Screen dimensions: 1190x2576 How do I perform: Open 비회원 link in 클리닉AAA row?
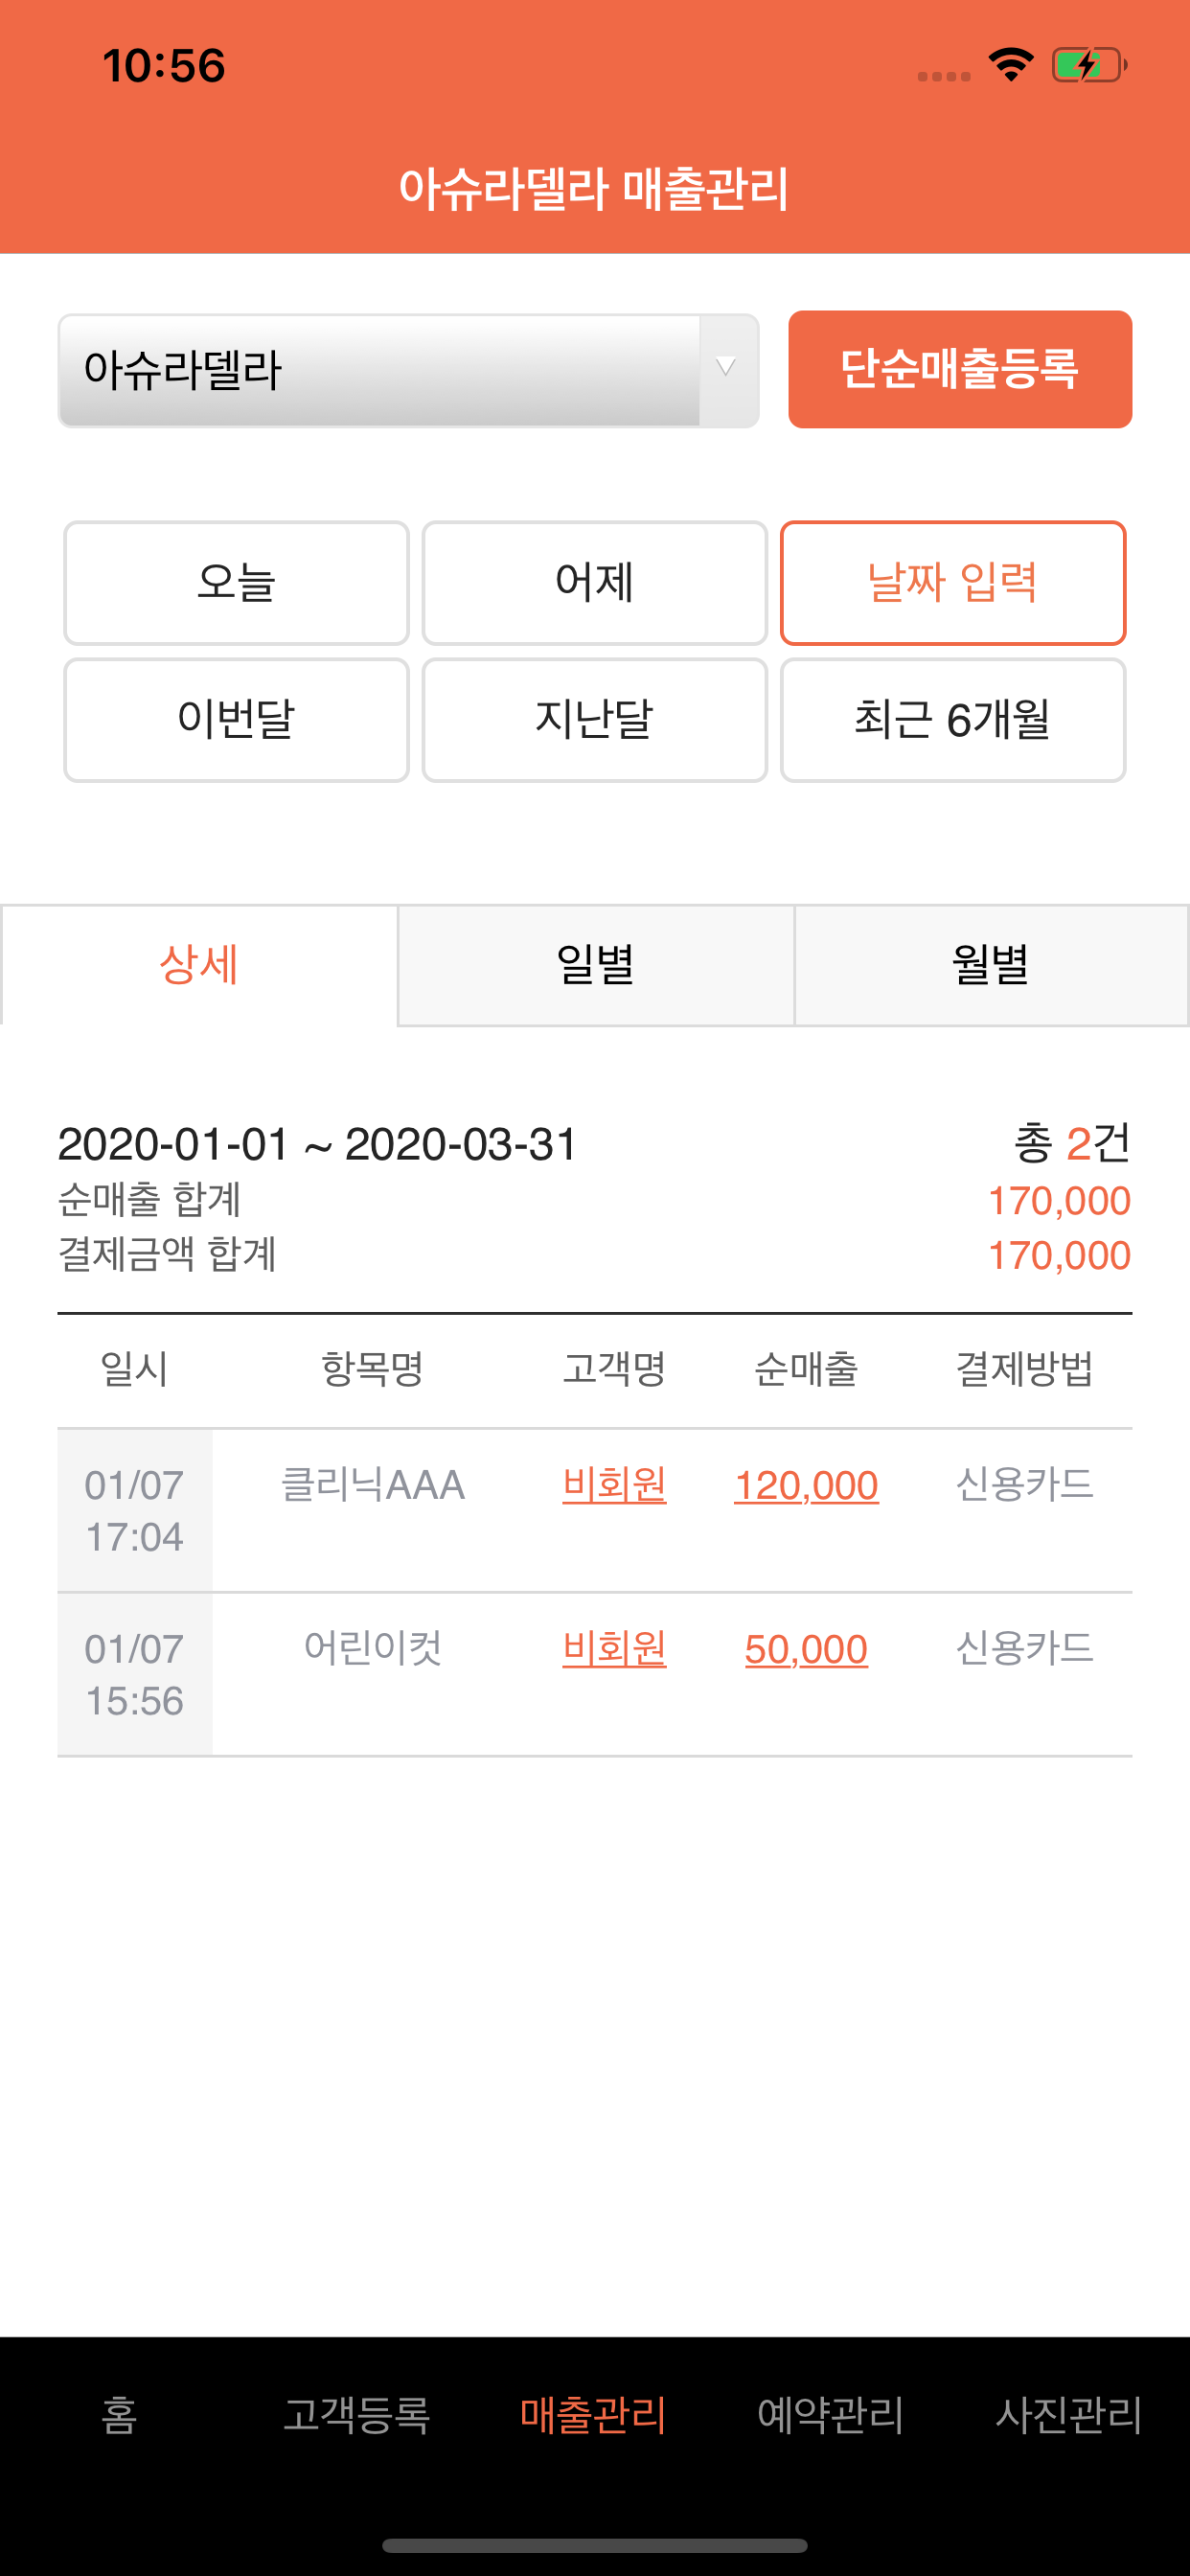coord(614,1485)
